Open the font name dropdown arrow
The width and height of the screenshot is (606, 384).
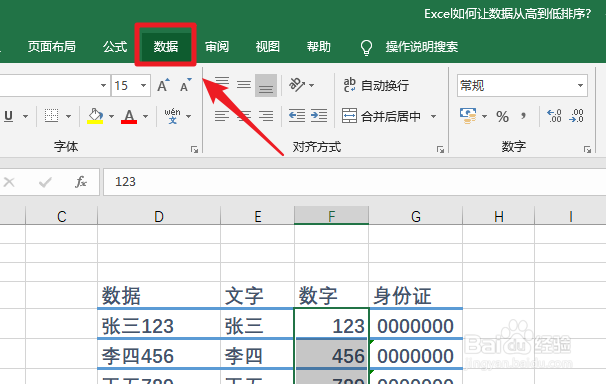[x=103, y=85]
